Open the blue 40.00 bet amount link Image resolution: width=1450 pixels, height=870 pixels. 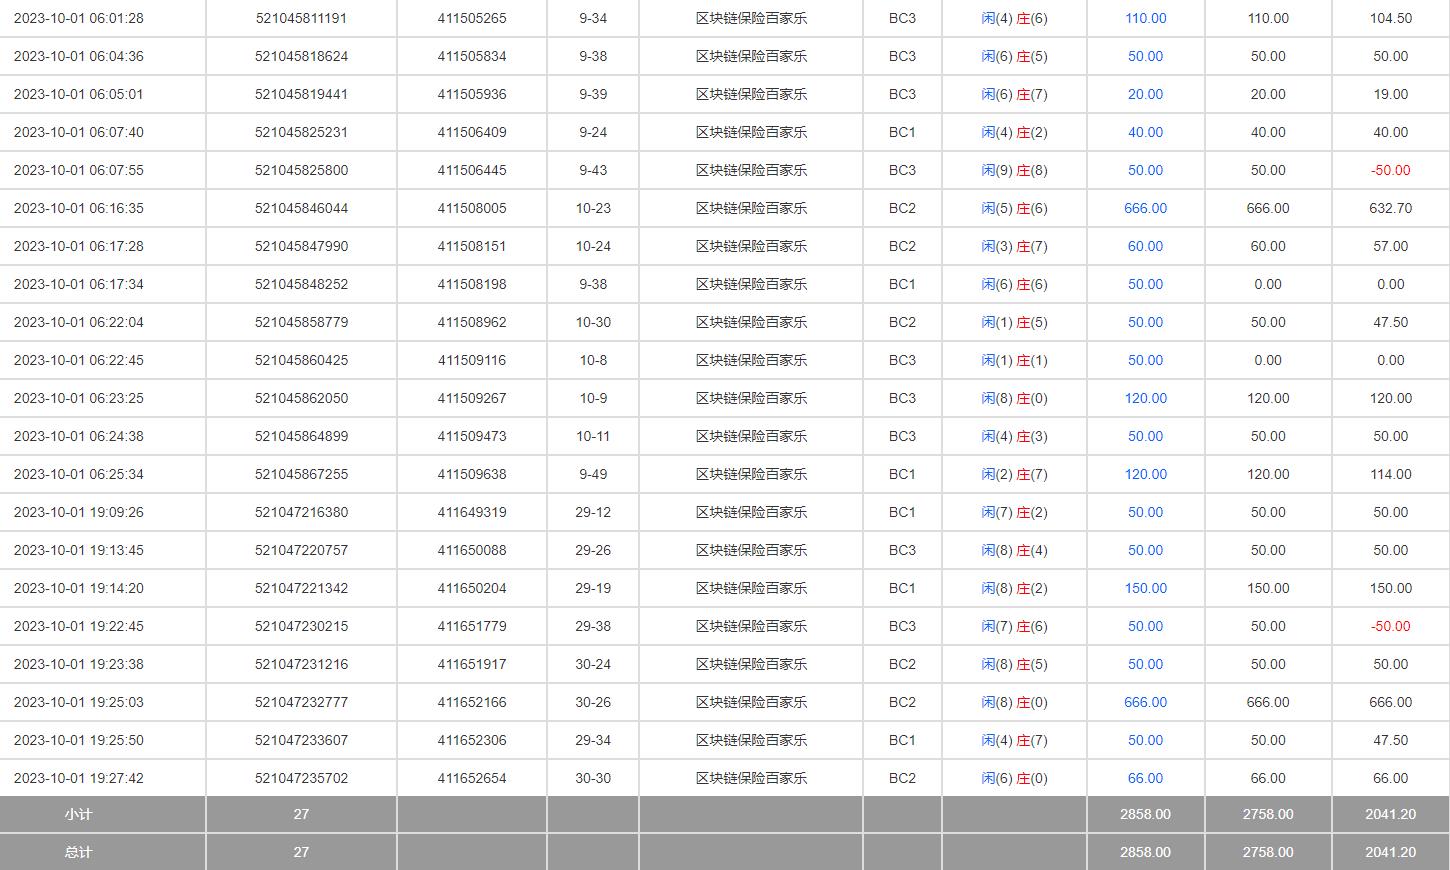(1145, 132)
